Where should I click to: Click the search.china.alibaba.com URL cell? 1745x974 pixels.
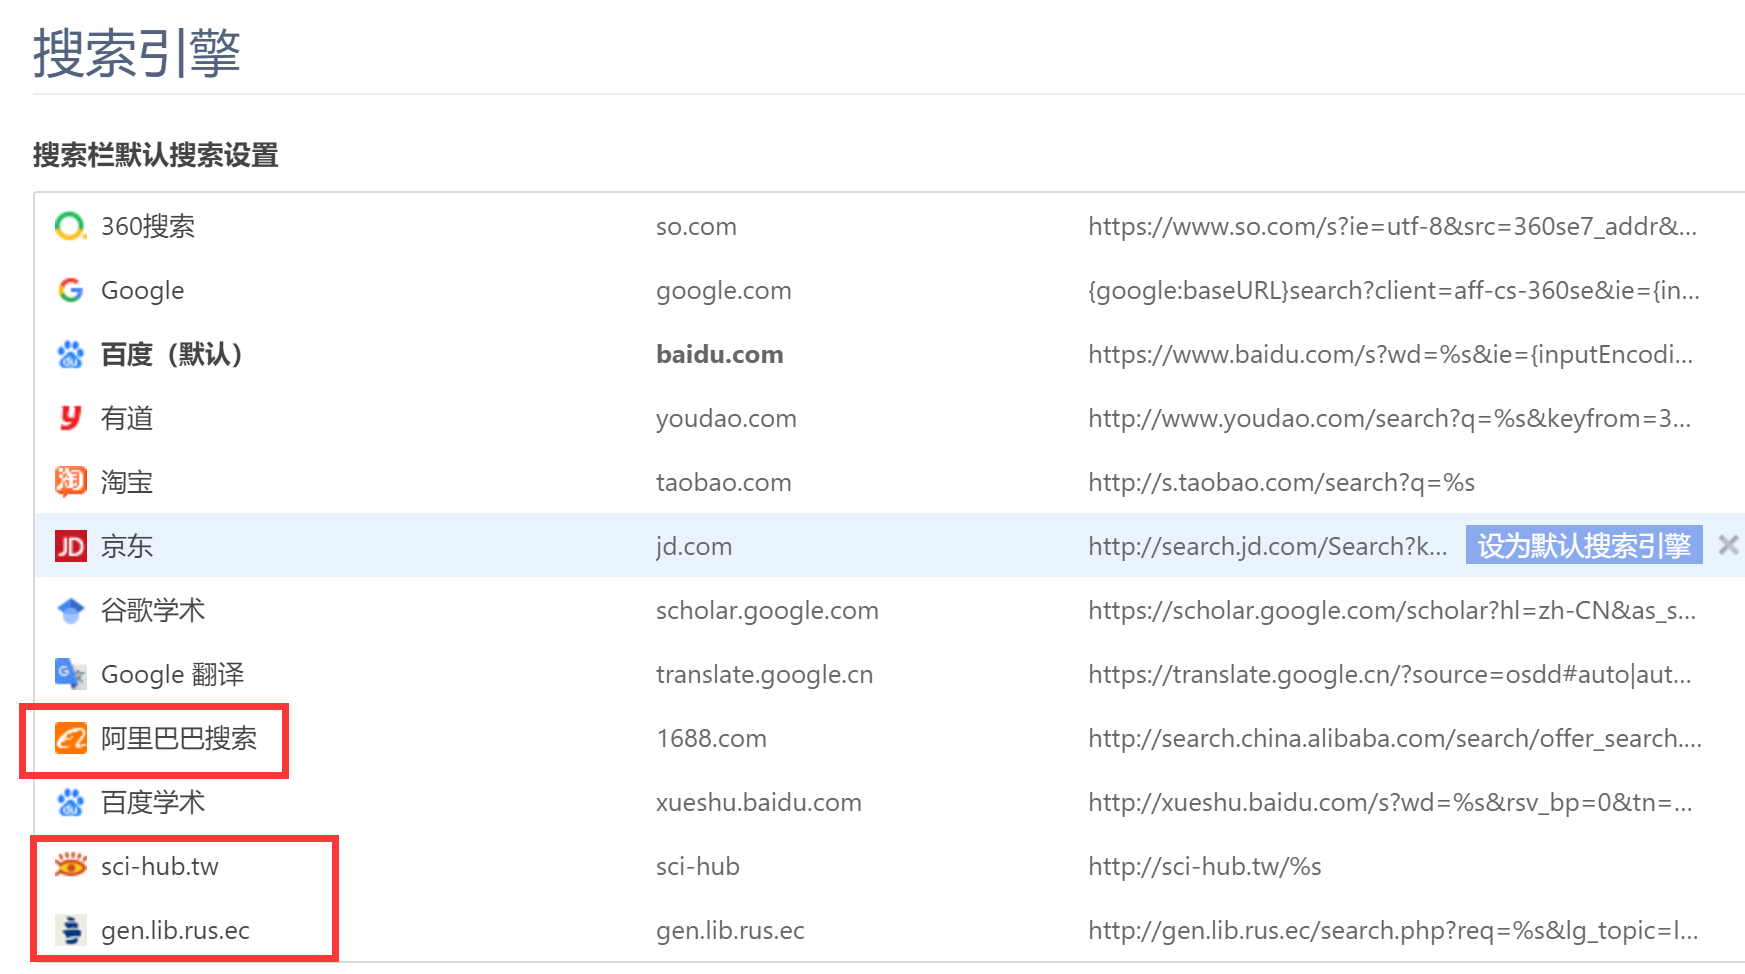[1395, 739]
